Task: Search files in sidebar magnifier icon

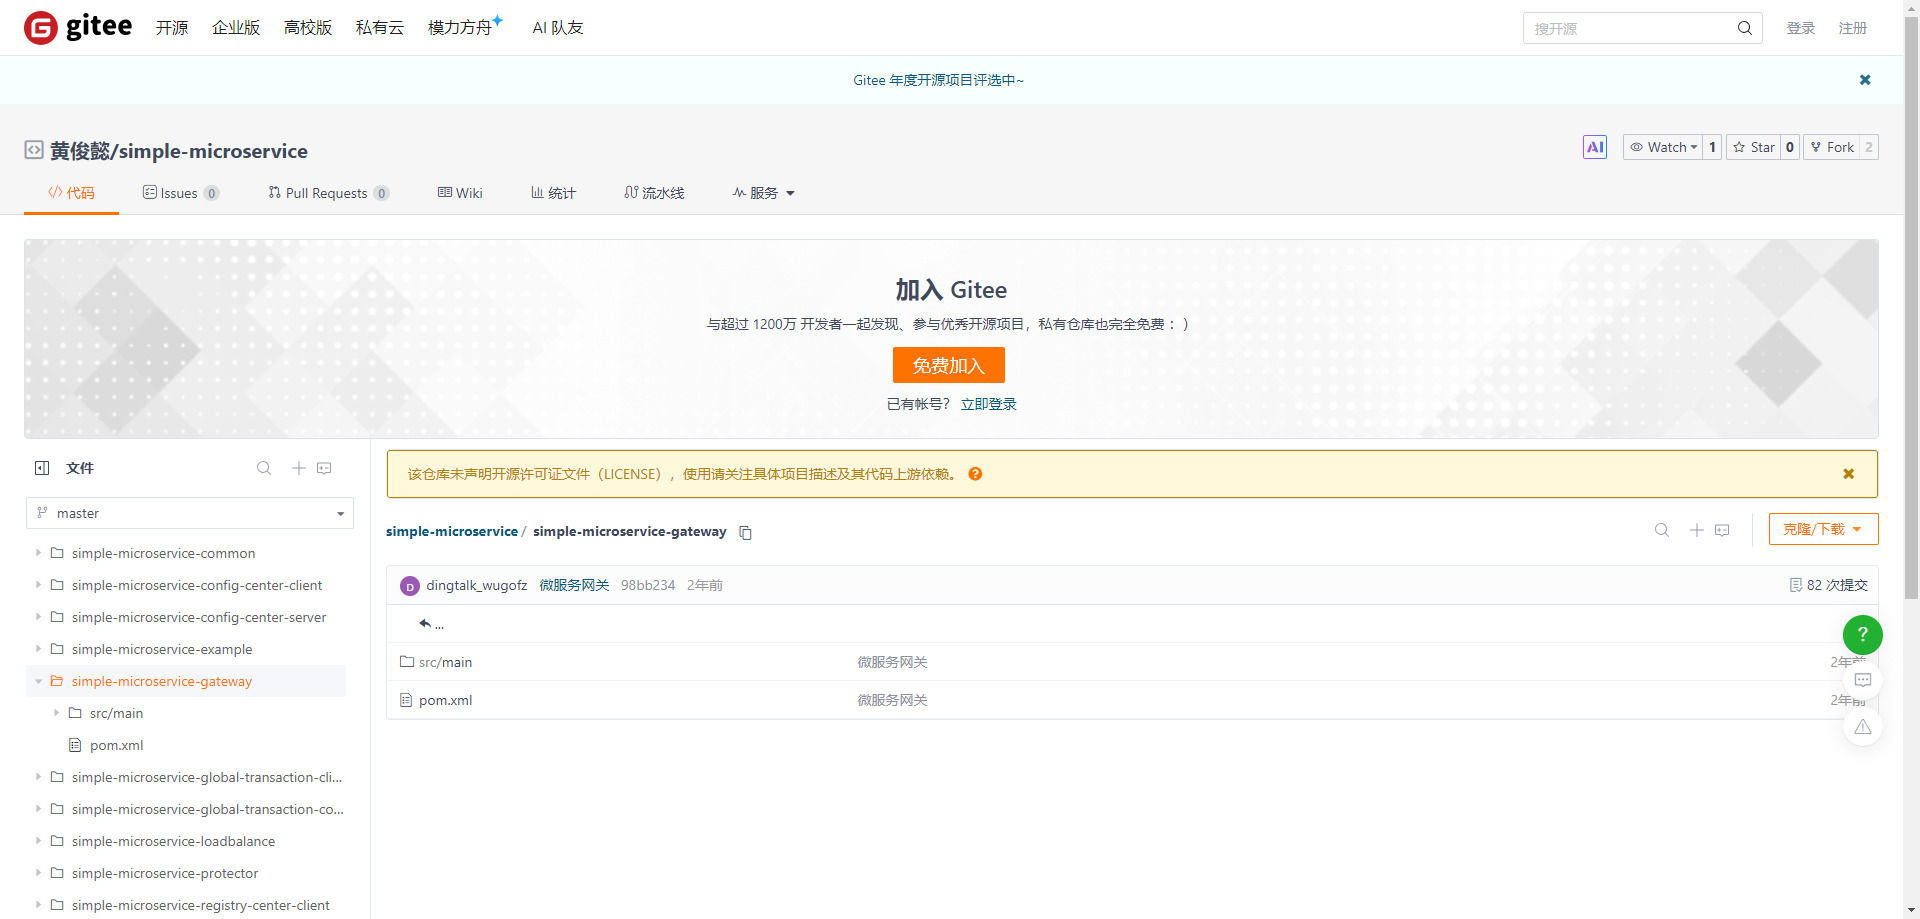Action: click(x=264, y=468)
